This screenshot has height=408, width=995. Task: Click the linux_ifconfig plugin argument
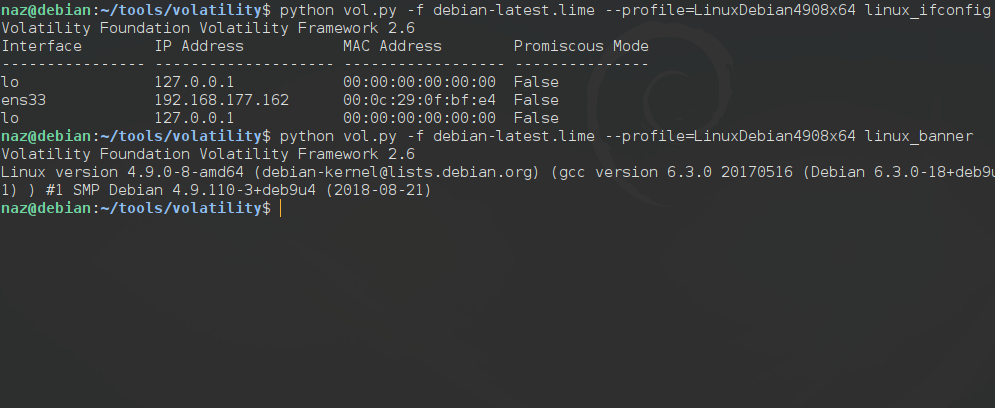(928, 10)
